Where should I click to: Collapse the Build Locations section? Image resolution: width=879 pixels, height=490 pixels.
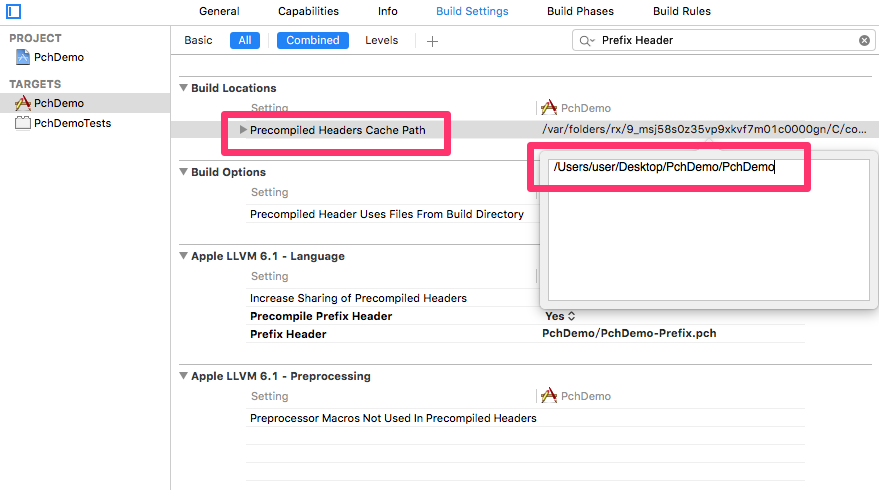183,88
